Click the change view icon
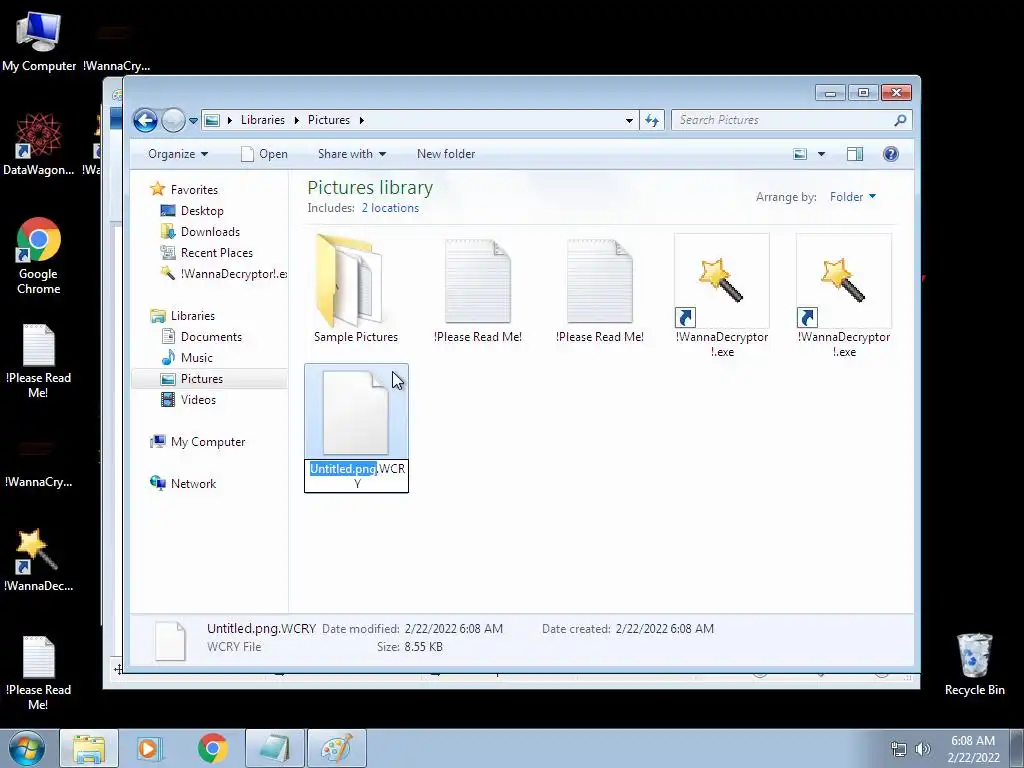1024x768 pixels. pyautogui.click(x=800, y=154)
